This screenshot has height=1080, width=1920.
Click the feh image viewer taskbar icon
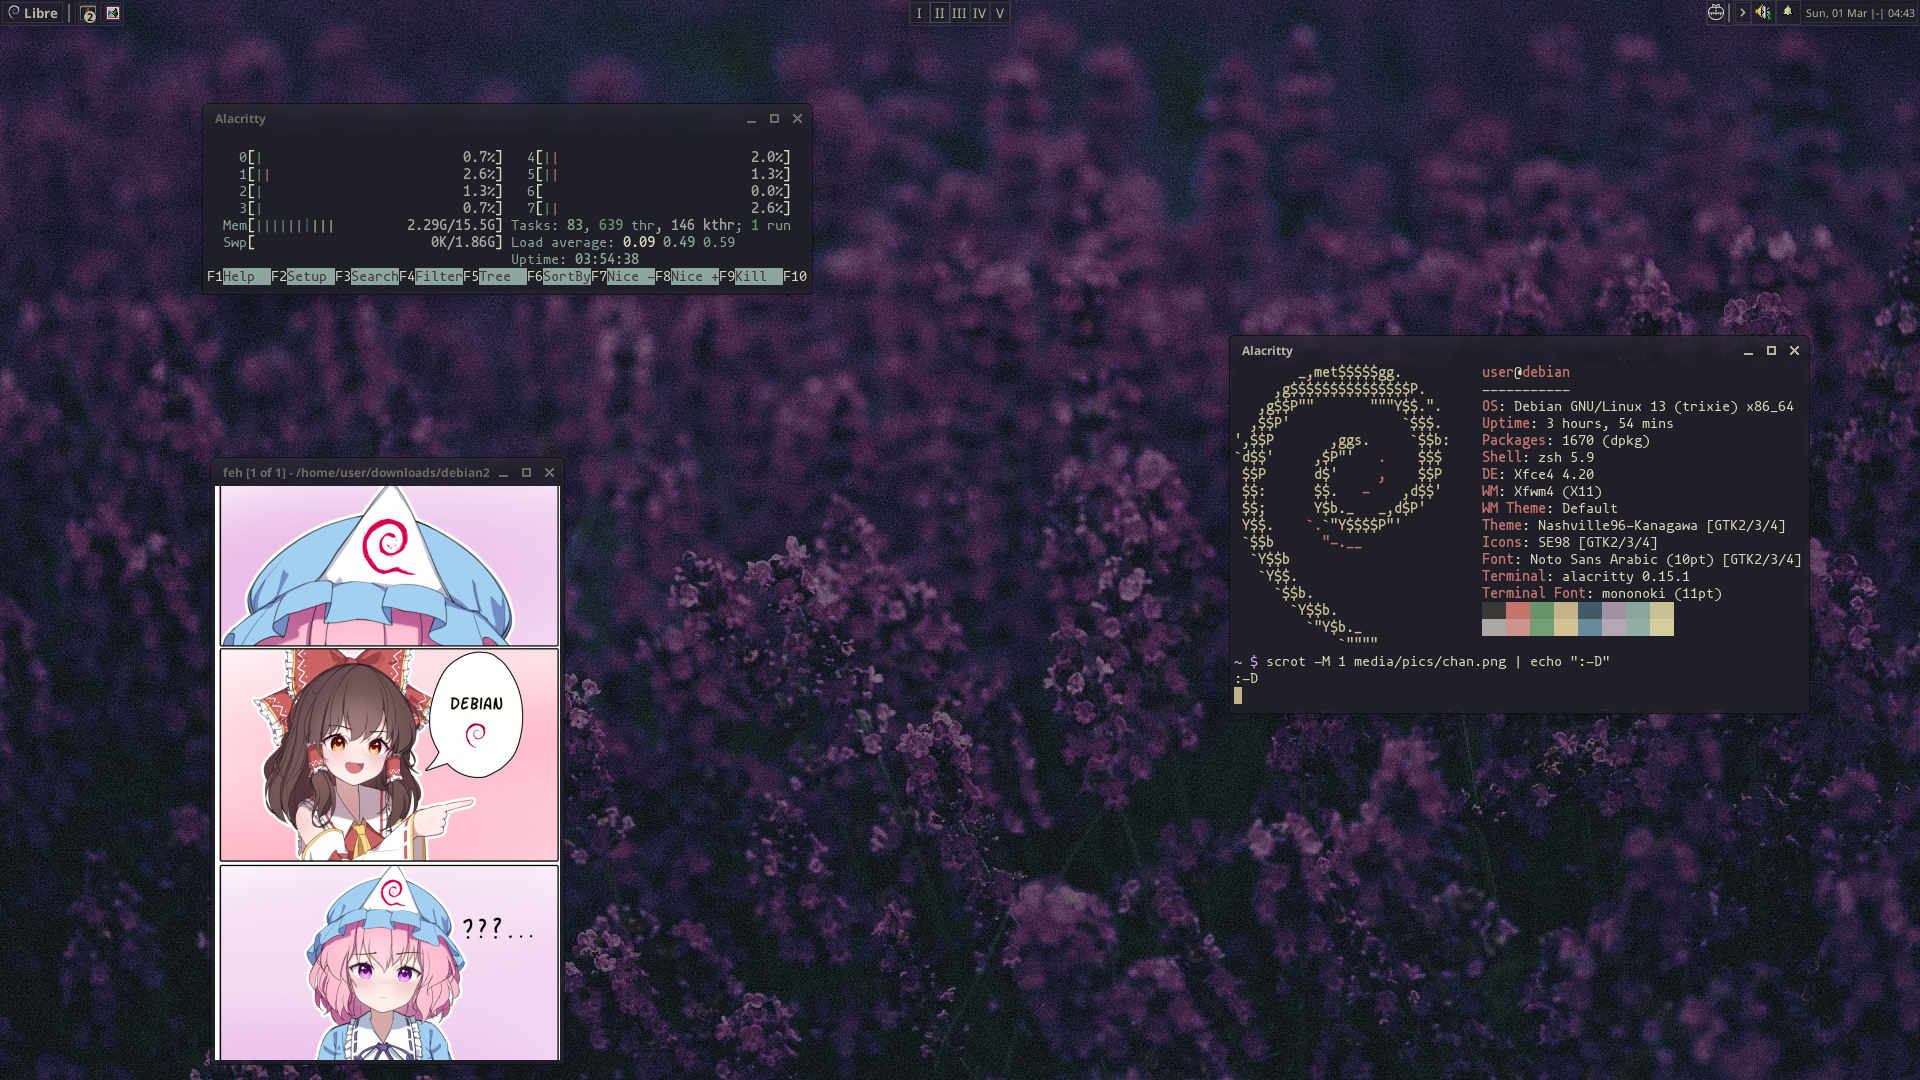(x=113, y=13)
